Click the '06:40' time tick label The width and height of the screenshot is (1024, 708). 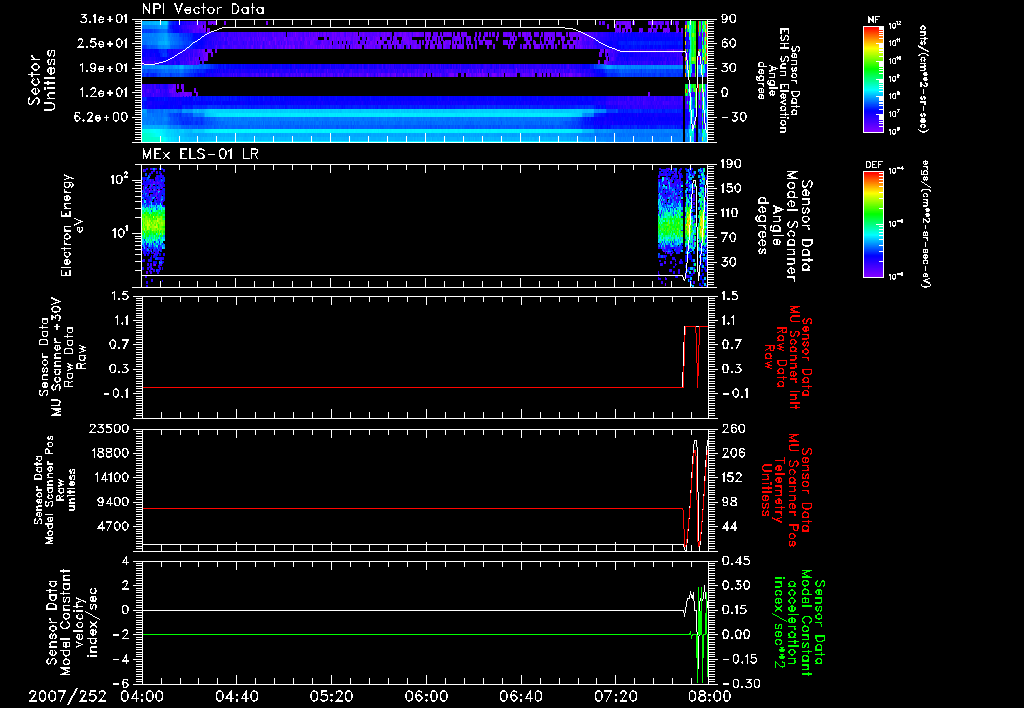tap(521, 696)
